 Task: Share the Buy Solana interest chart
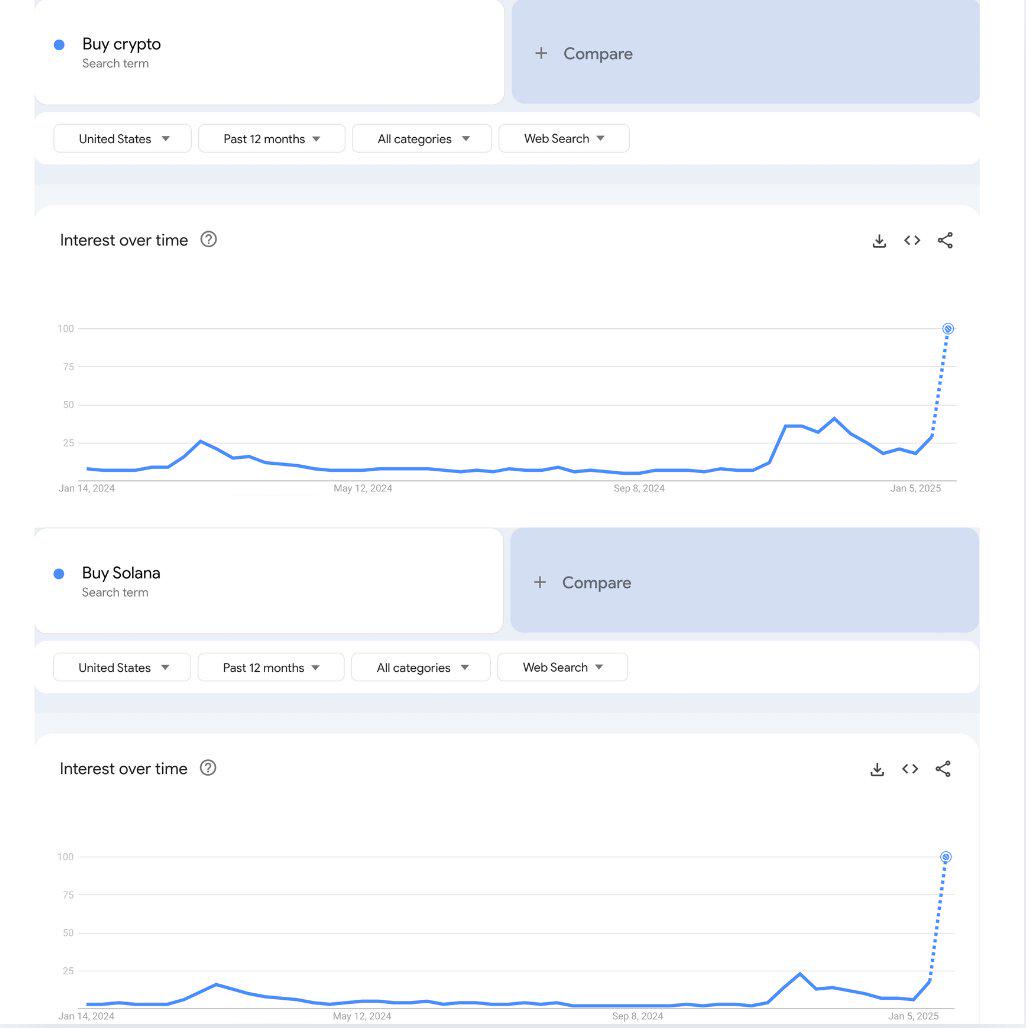click(x=943, y=769)
